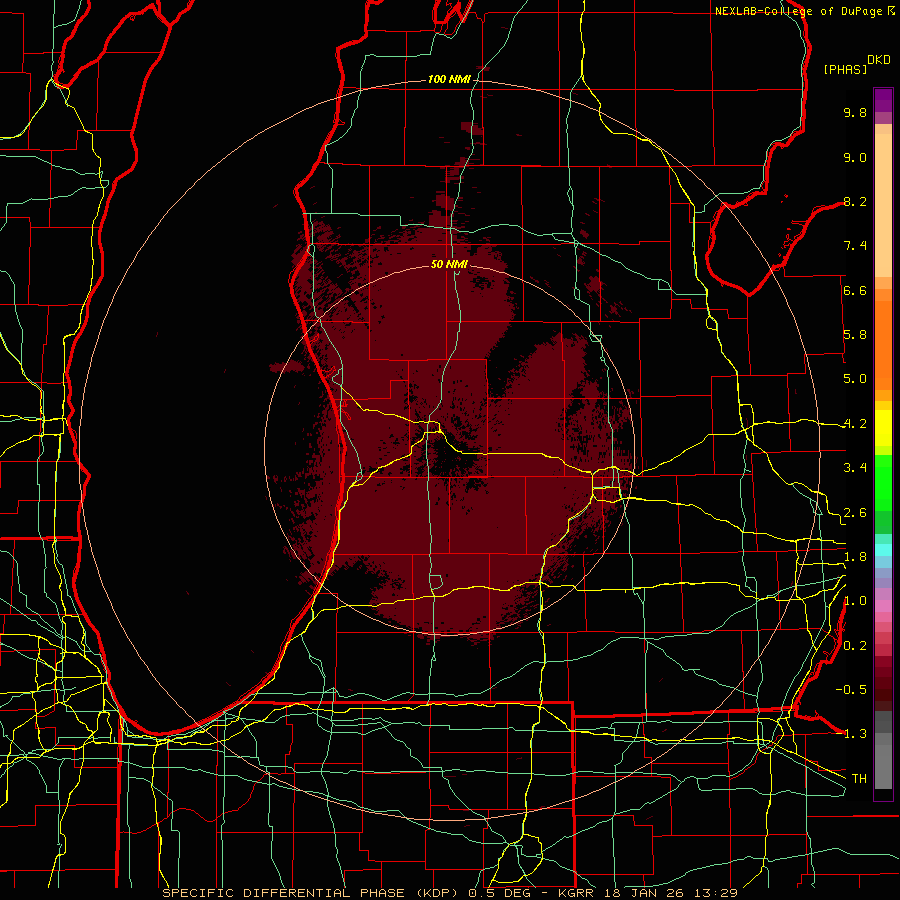Click the -0.5 value on the color scale
This screenshot has width=900, height=900.
tap(851, 690)
